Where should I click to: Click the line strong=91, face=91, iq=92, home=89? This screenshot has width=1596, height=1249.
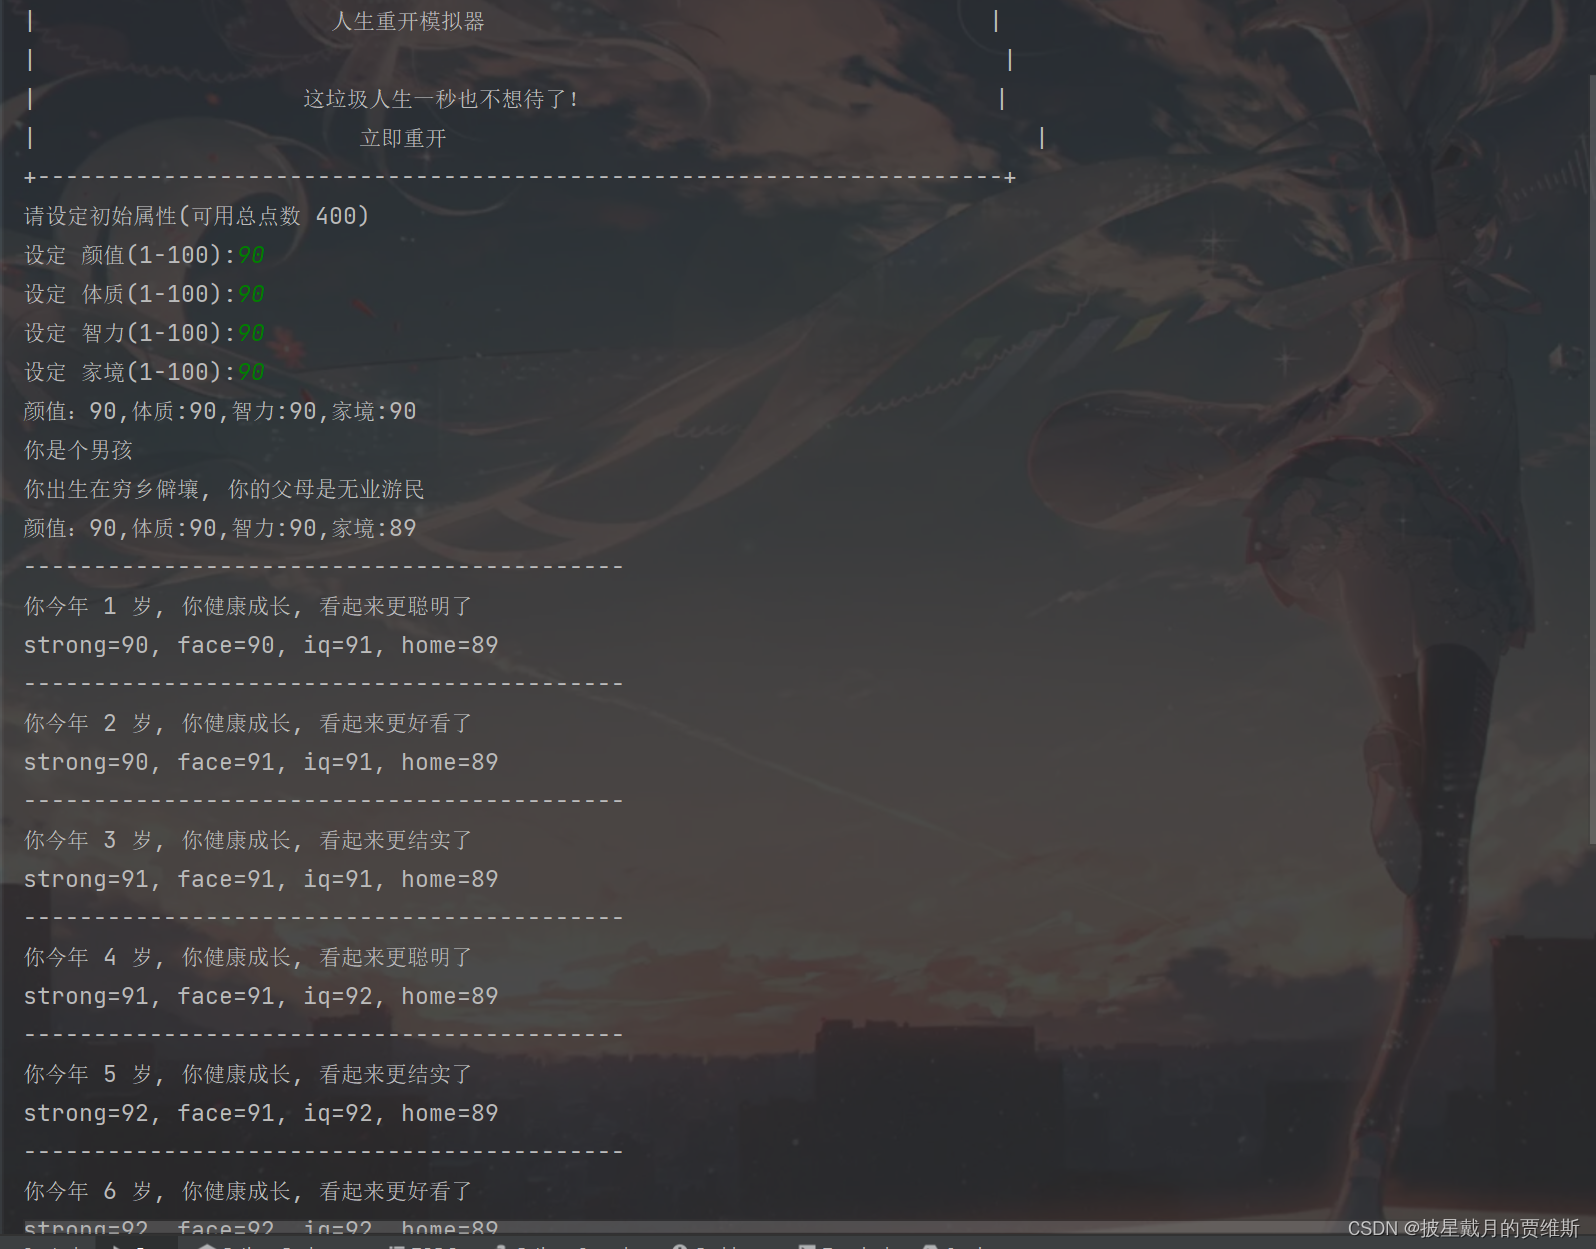[x=261, y=996]
